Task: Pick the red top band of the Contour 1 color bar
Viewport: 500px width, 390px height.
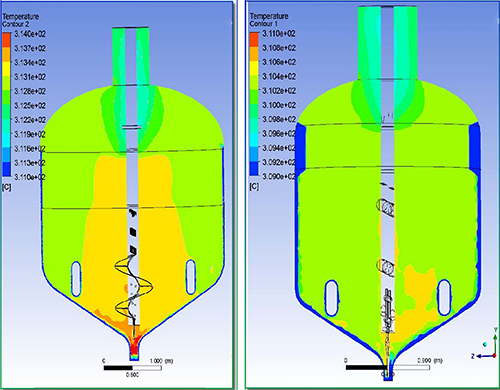Action: point(254,39)
